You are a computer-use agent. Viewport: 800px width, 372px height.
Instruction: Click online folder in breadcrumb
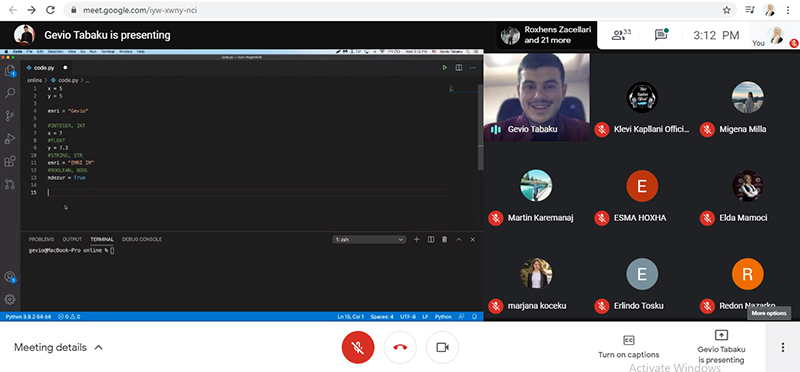point(34,80)
